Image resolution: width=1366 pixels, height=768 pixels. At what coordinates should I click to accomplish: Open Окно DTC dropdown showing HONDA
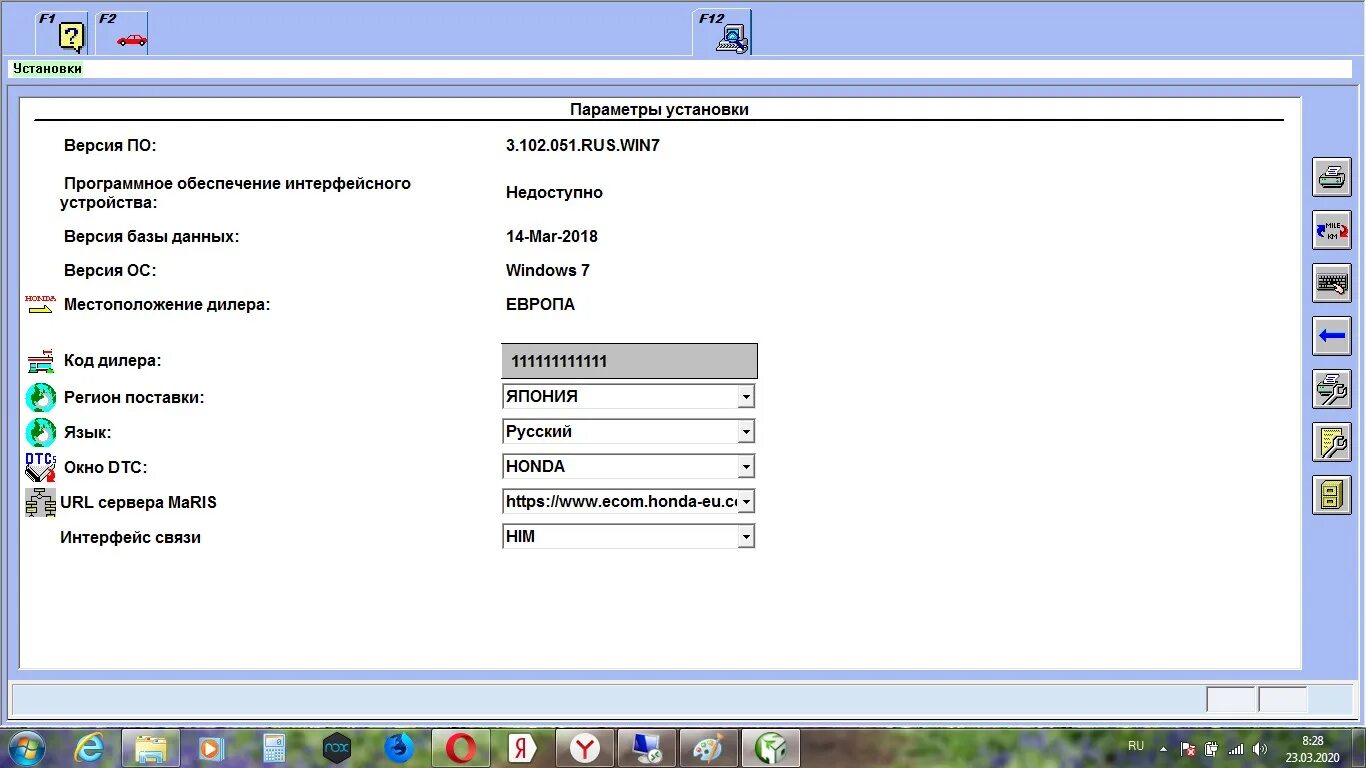pos(628,466)
